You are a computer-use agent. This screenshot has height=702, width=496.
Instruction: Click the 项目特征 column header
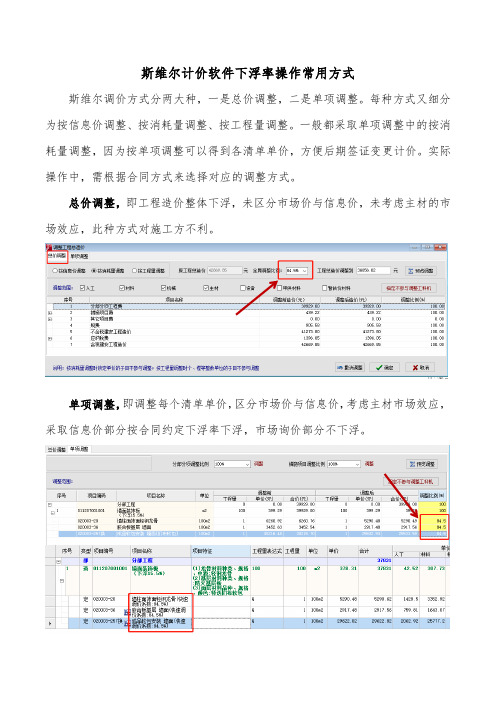[220, 551]
